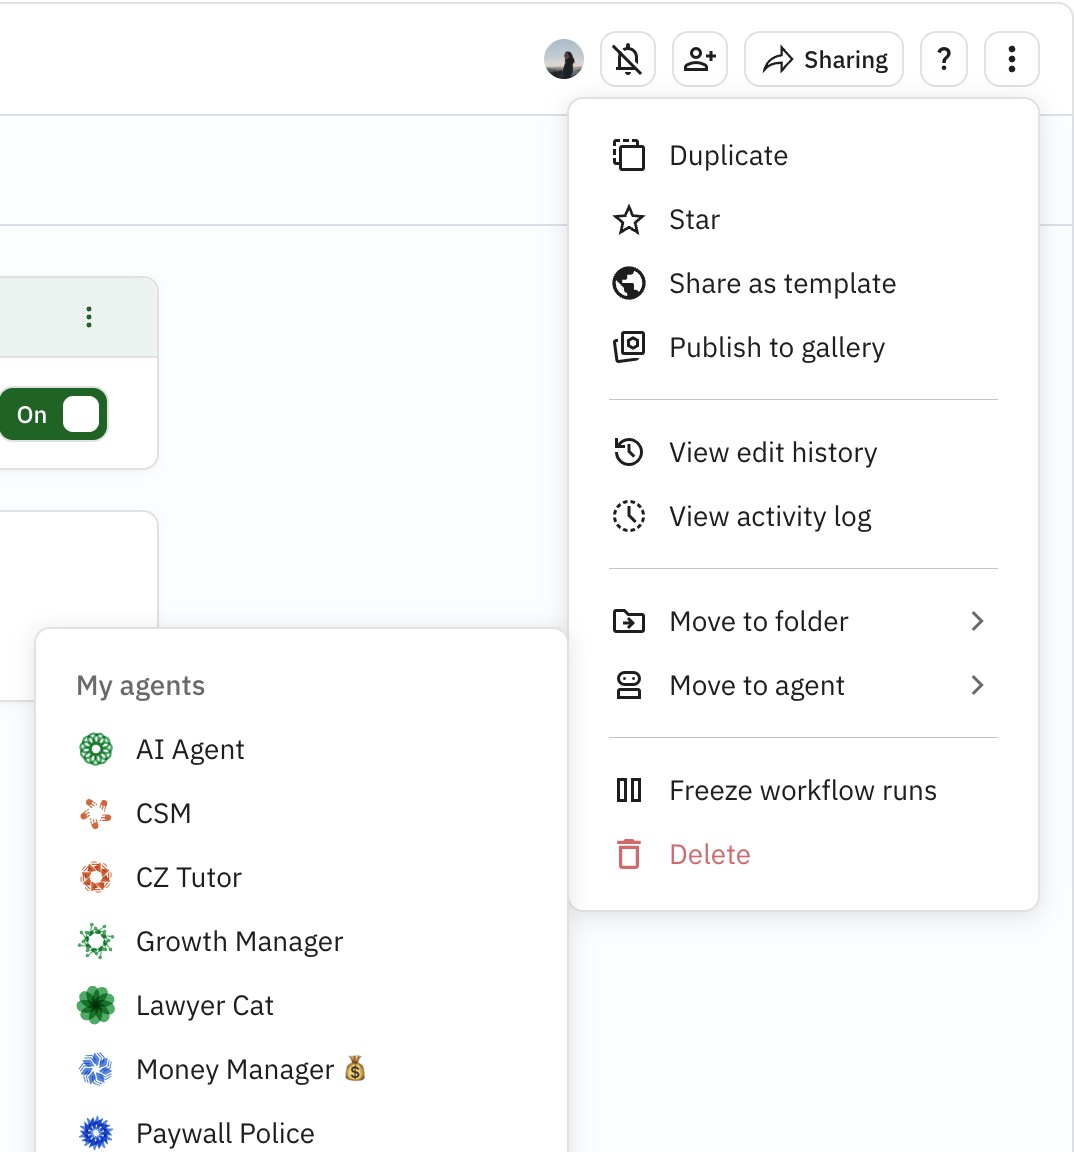The height and width of the screenshot is (1152, 1074).
Task: Pick the Lawyer Cat agent
Action: (x=204, y=1006)
